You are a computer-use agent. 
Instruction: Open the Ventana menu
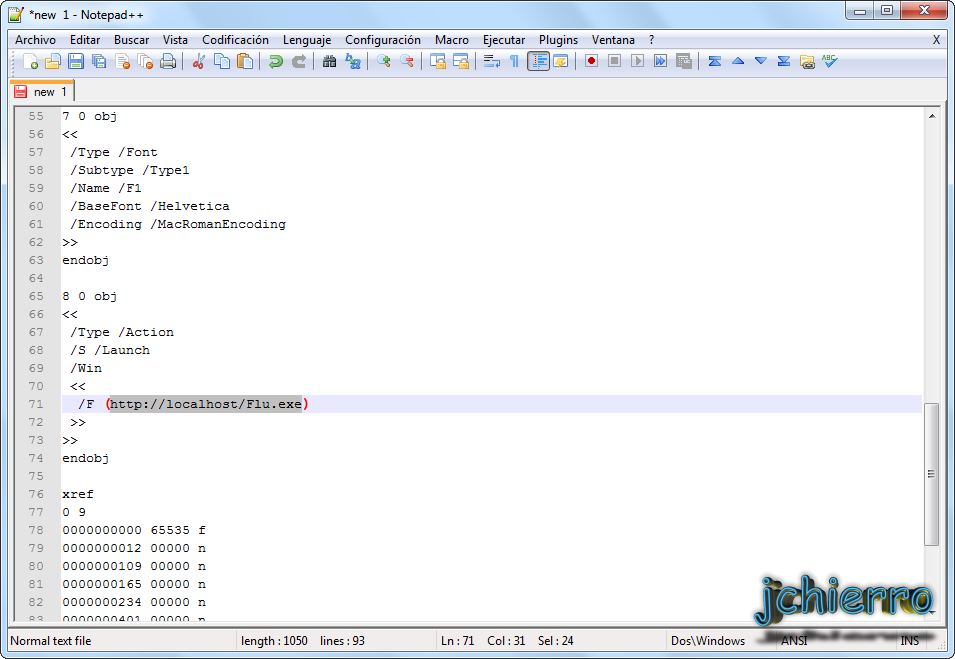pyautogui.click(x=613, y=40)
